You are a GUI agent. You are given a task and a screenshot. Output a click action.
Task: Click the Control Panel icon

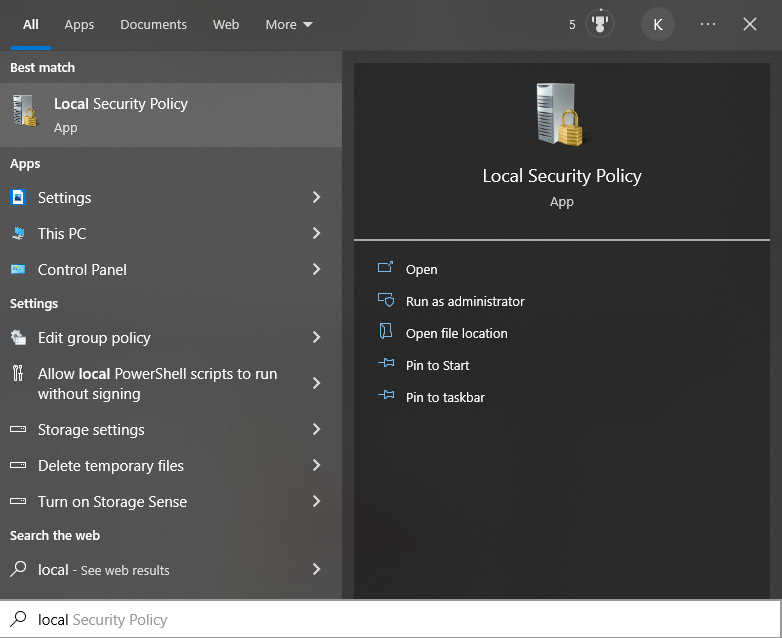point(18,269)
